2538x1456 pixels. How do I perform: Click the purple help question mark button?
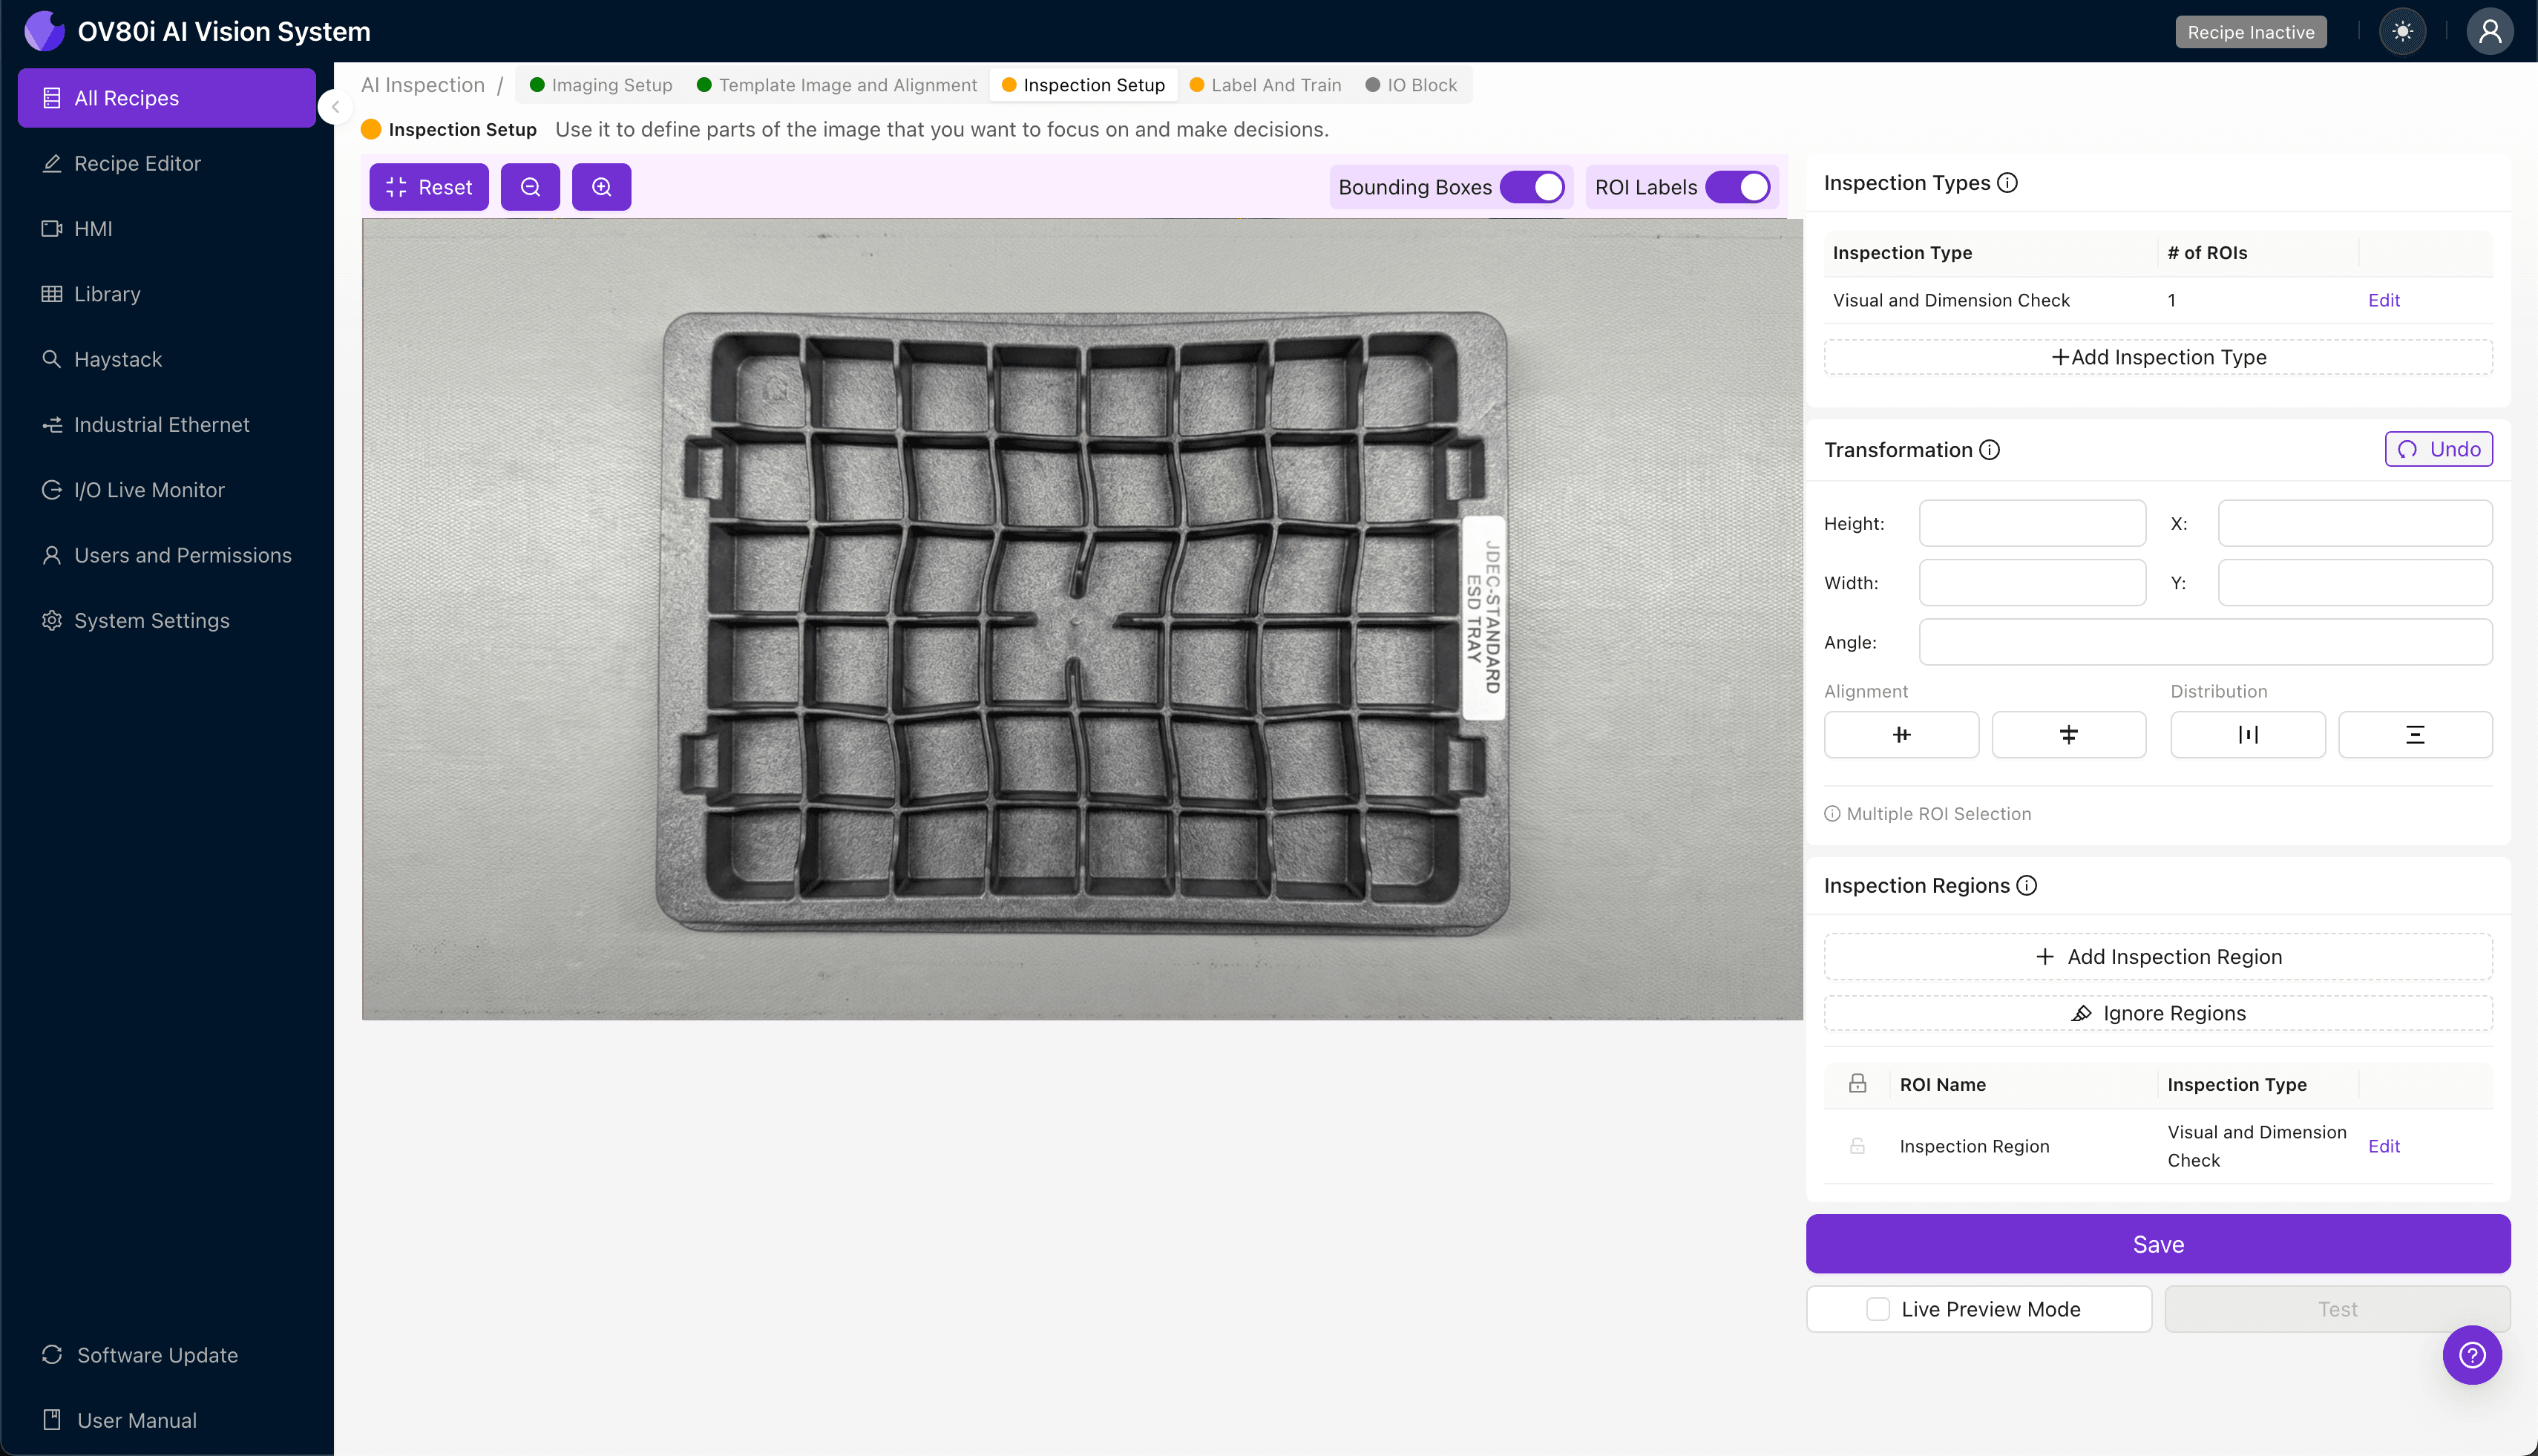[2472, 1355]
